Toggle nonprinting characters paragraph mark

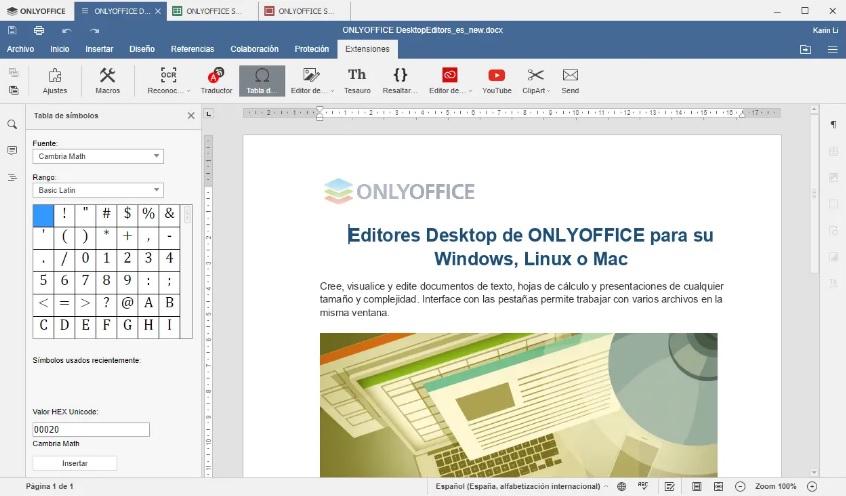[x=832, y=125]
